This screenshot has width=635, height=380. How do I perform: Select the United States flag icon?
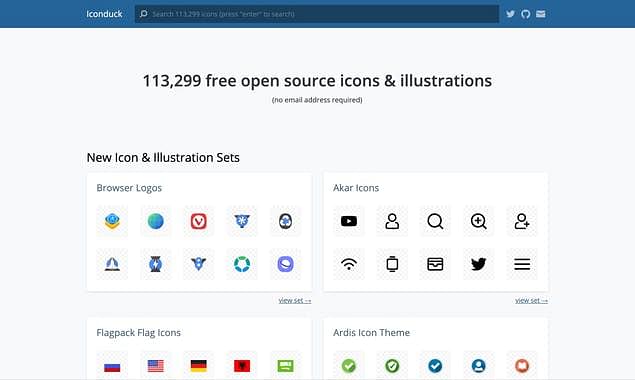156,366
